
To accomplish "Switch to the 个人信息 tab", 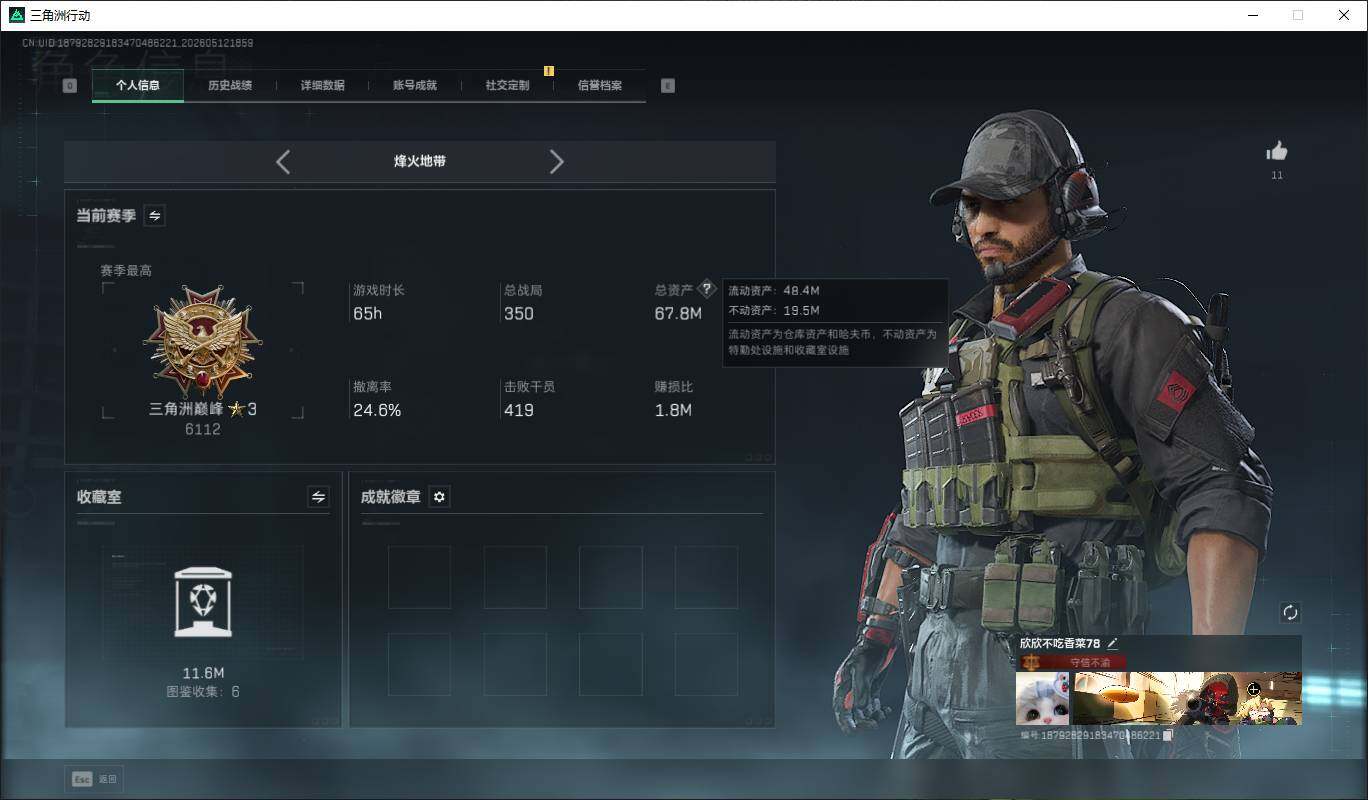I will pos(138,86).
